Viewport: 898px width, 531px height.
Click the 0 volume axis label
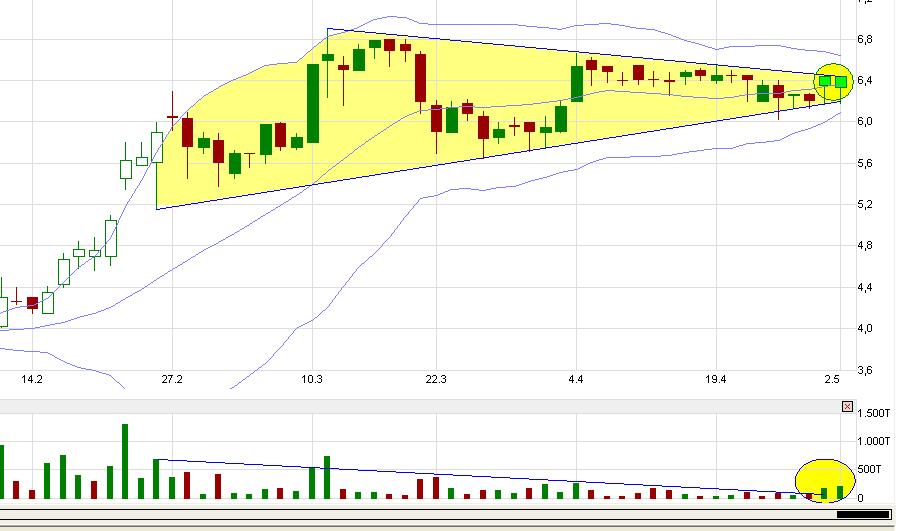[x=860, y=498]
